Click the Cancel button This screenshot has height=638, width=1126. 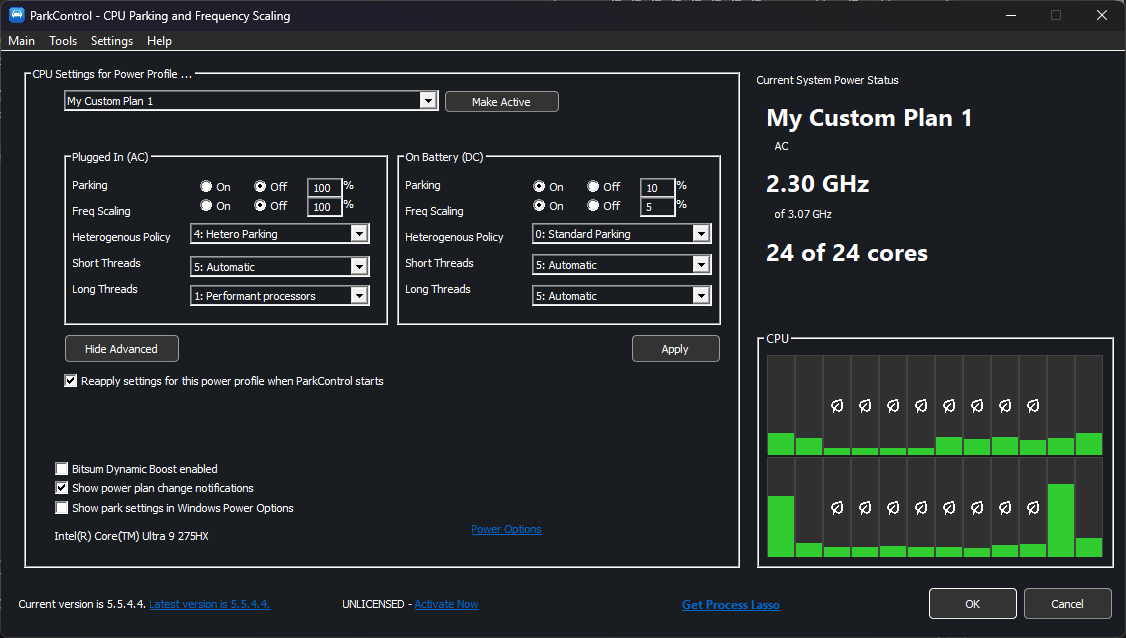[1067, 604]
